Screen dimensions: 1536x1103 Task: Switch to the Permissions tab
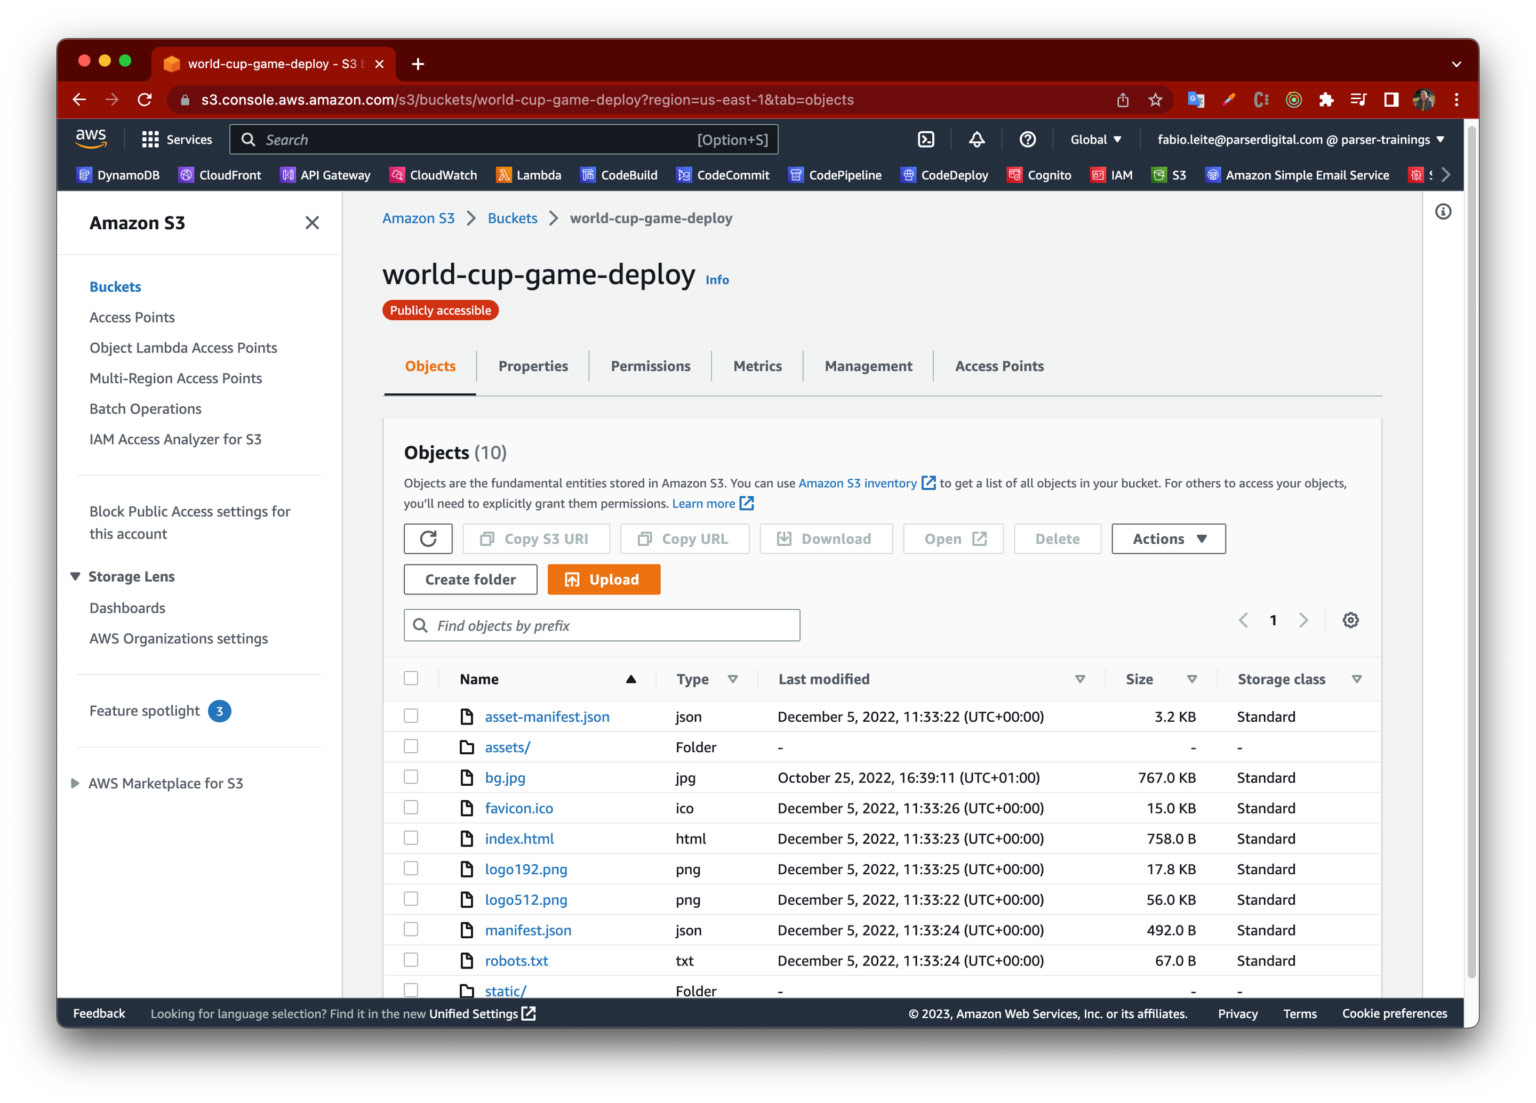650,367
